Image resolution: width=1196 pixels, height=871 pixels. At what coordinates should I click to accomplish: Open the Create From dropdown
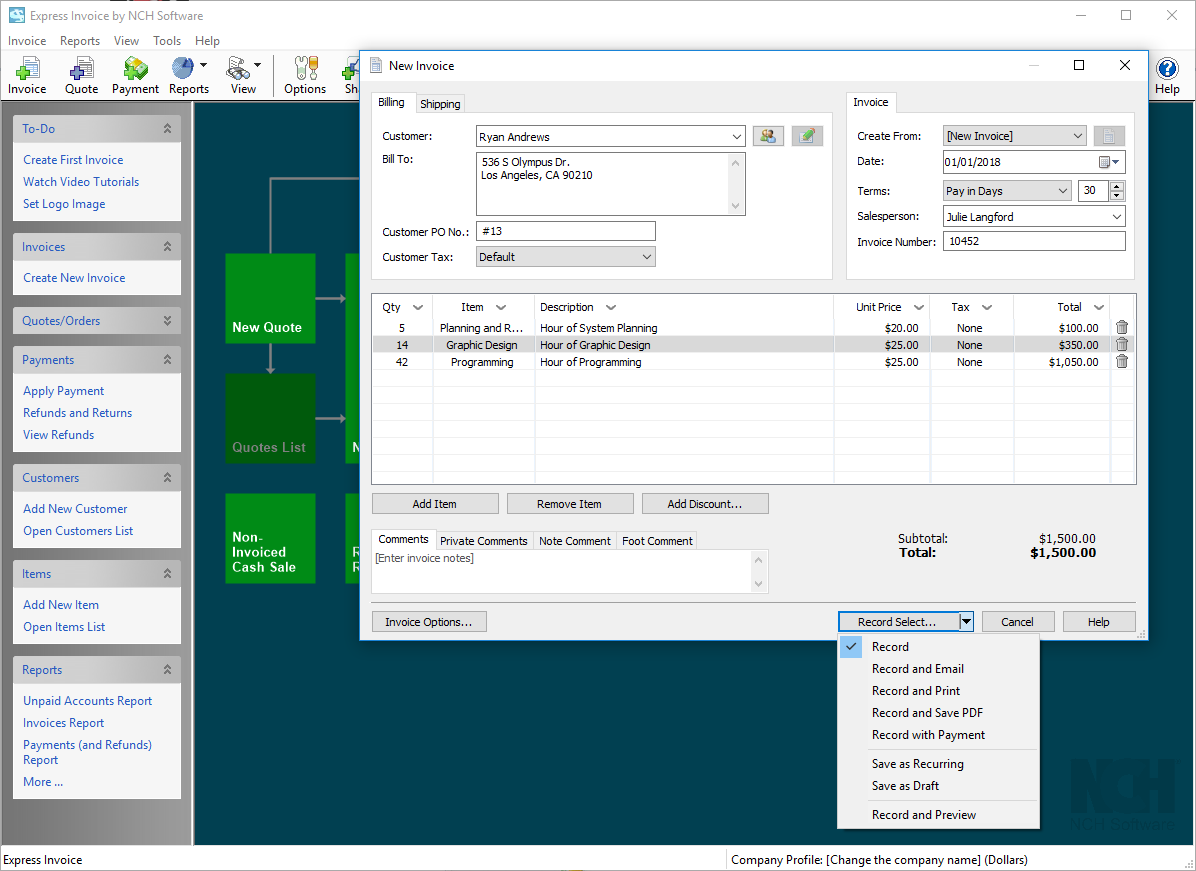[x=1076, y=134]
